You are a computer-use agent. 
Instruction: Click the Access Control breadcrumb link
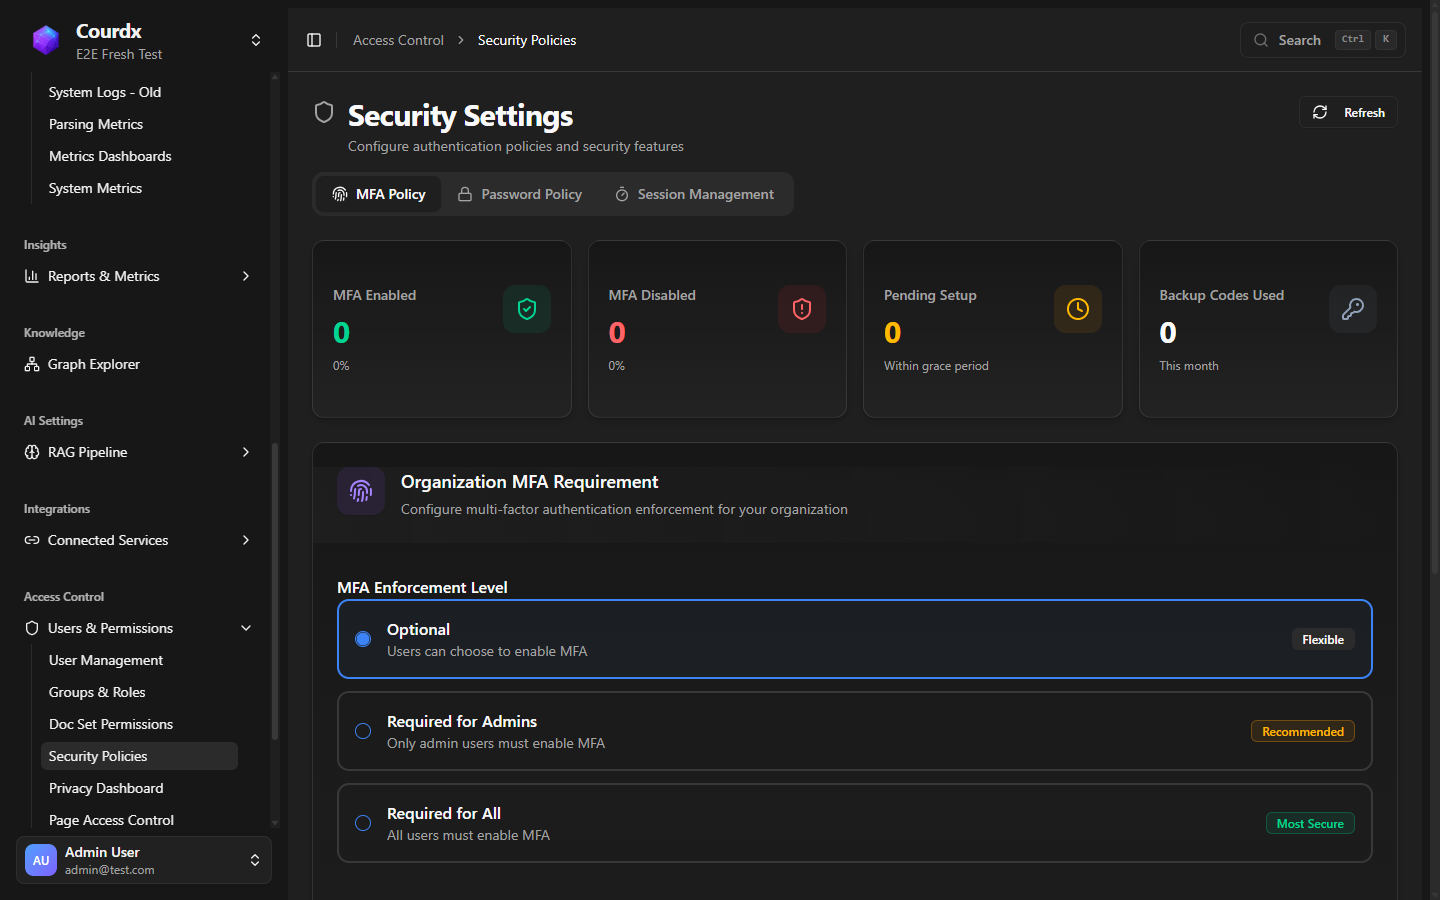tap(398, 40)
